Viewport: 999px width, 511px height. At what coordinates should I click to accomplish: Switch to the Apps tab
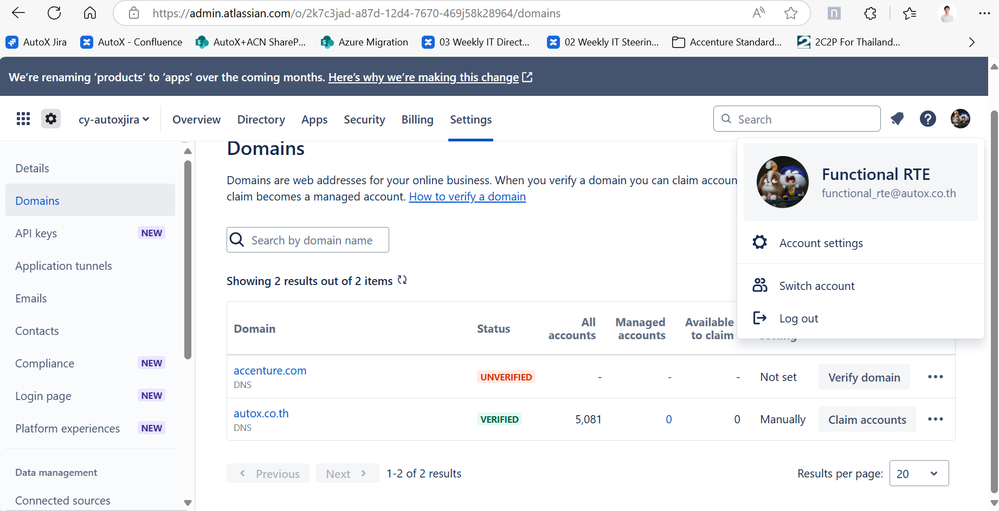tap(315, 119)
